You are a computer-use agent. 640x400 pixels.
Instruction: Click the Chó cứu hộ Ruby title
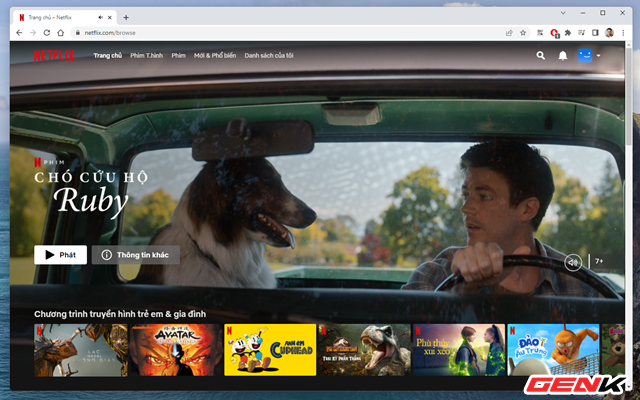[91, 193]
